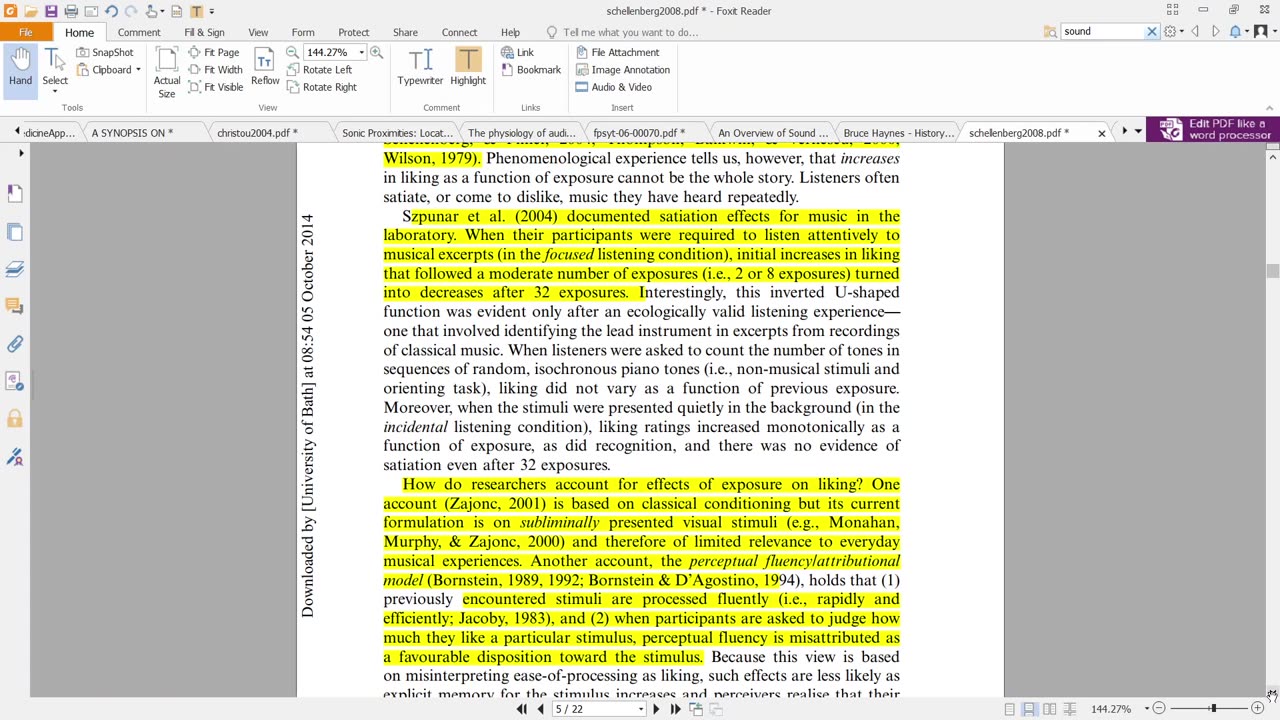Image resolution: width=1280 pixels, height=720 pixels.
Task: Click Edit PDF like a word processor banner
Action: click(1212, 130)
